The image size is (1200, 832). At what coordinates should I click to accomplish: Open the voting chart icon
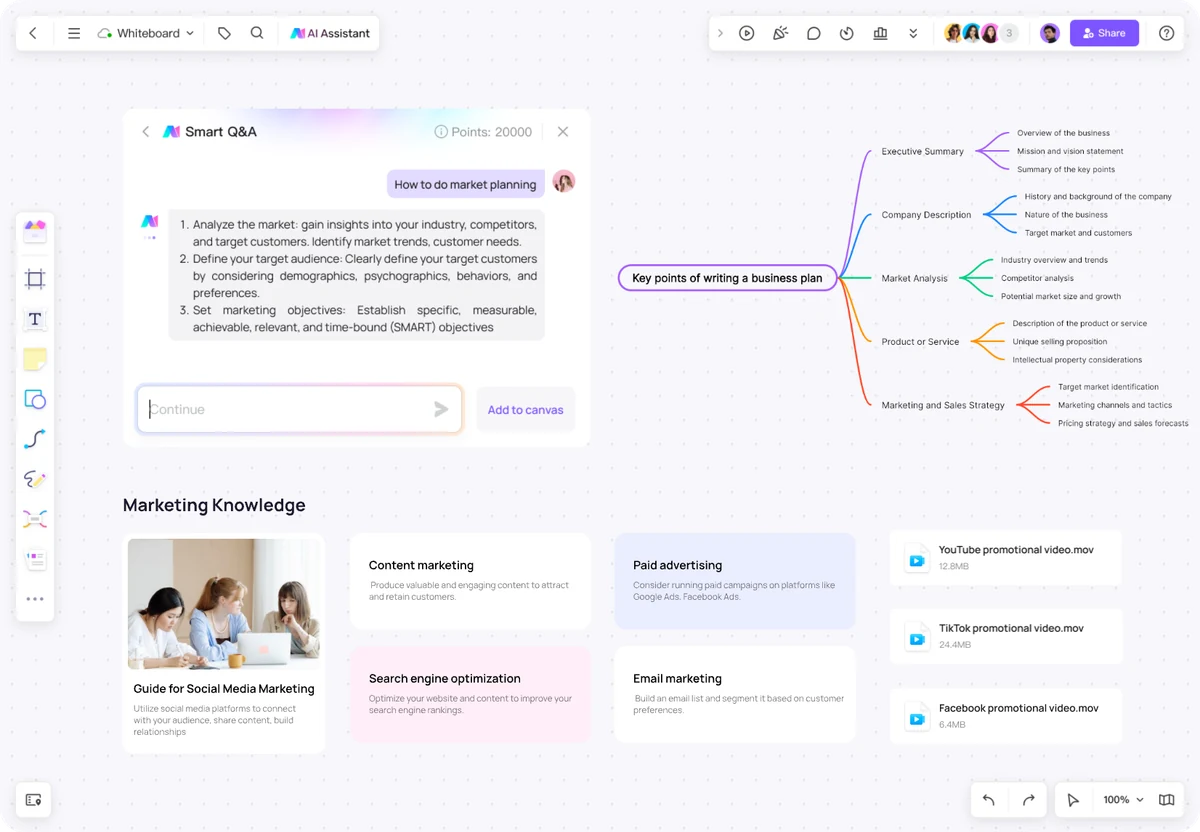(880, 33)
